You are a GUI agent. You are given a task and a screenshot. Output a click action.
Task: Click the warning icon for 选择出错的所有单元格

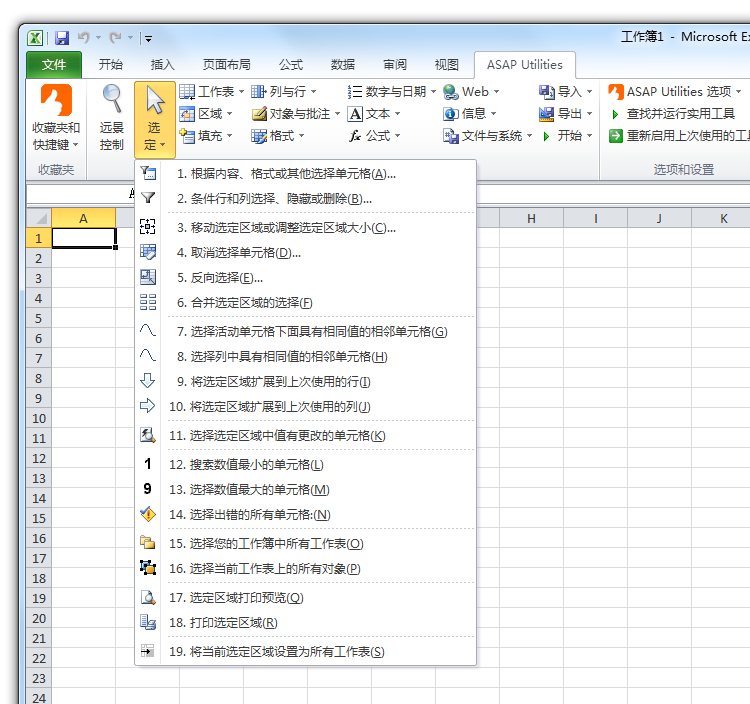coord(148,514)
